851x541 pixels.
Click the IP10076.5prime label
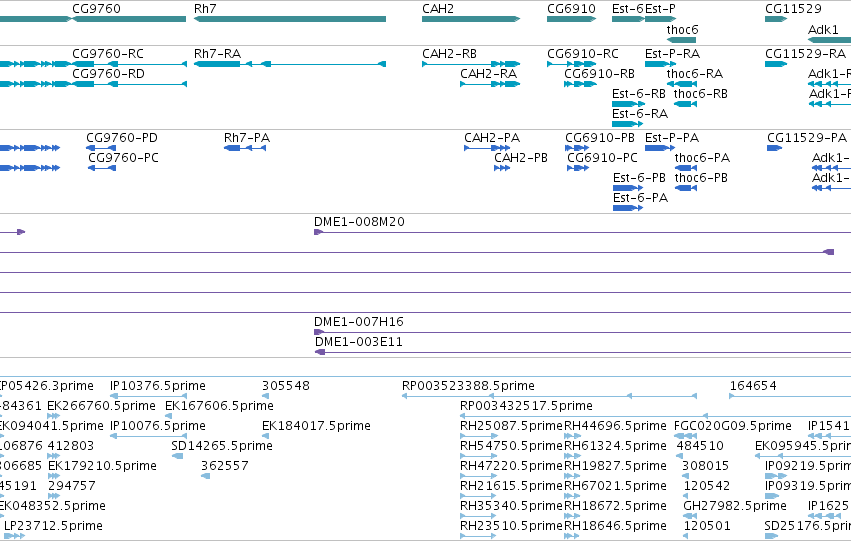[x=158, y=426]
